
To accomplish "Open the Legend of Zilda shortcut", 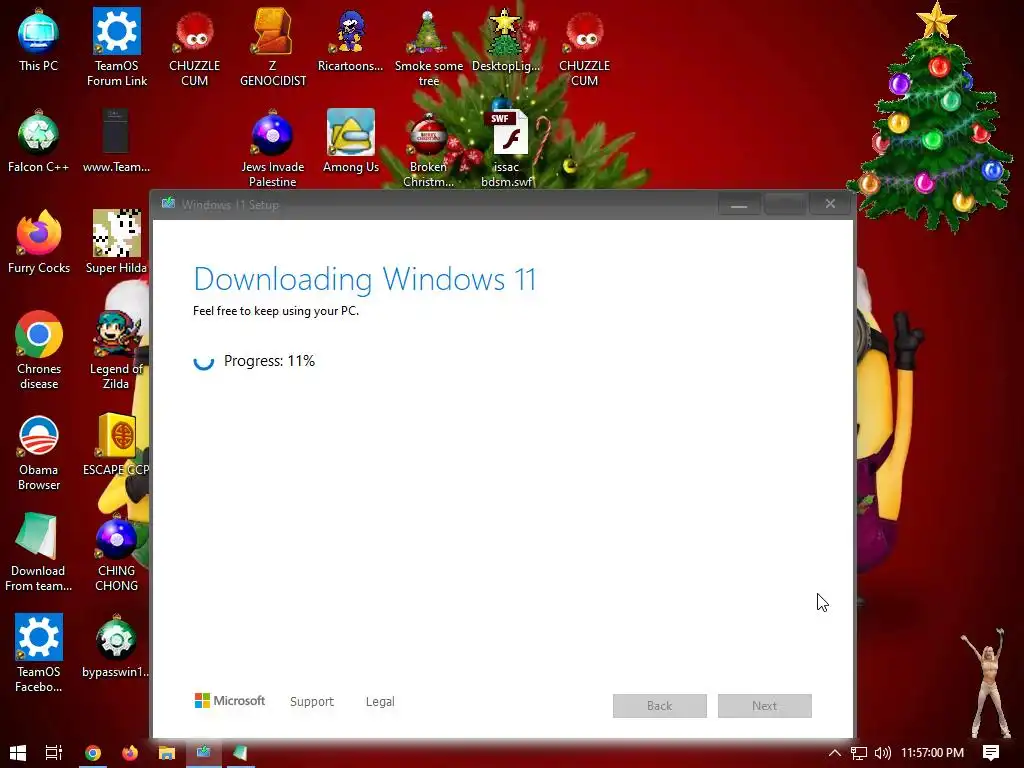I will tap(116, 351).
